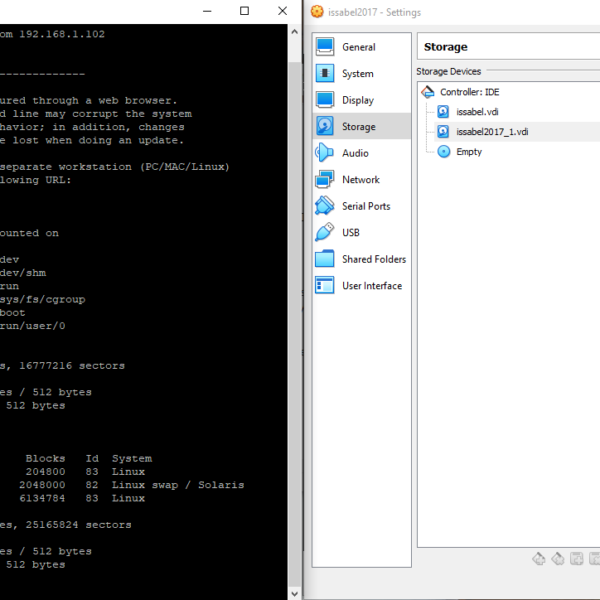
Task: Click the add storage controller icon
Action: point(539,559)
